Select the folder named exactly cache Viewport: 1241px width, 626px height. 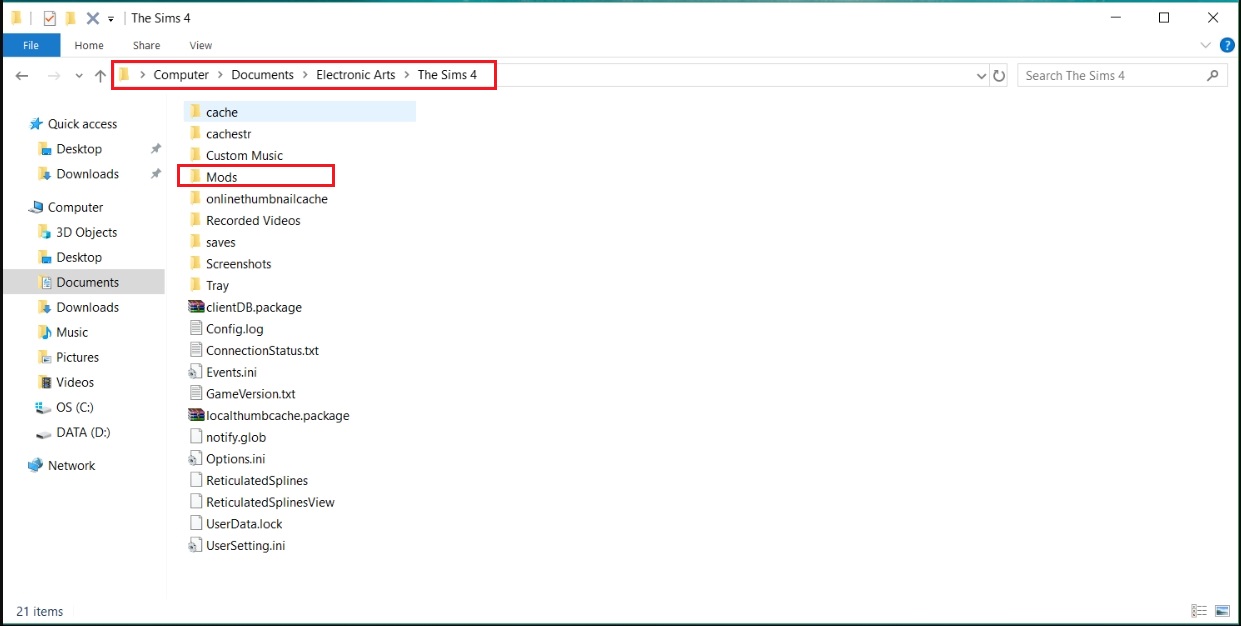222,112
